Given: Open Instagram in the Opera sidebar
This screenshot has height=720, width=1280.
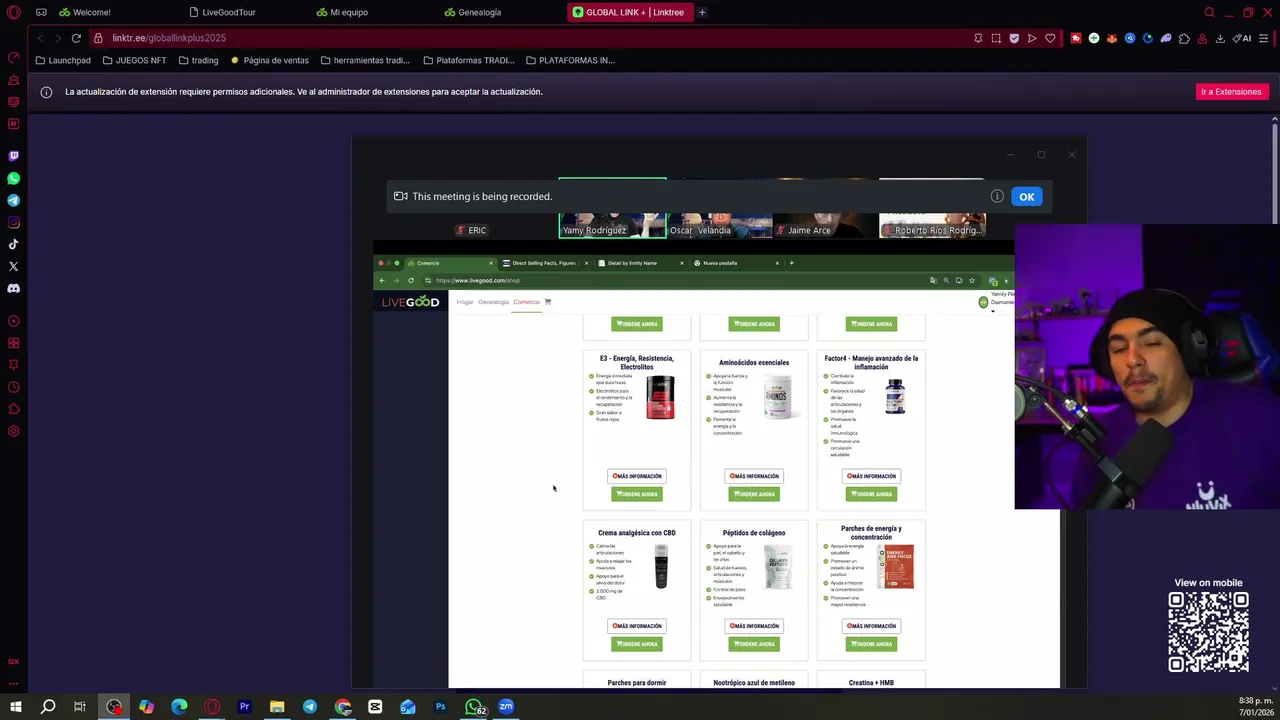Looking at the screenshot, I should [x=14, y=222].
